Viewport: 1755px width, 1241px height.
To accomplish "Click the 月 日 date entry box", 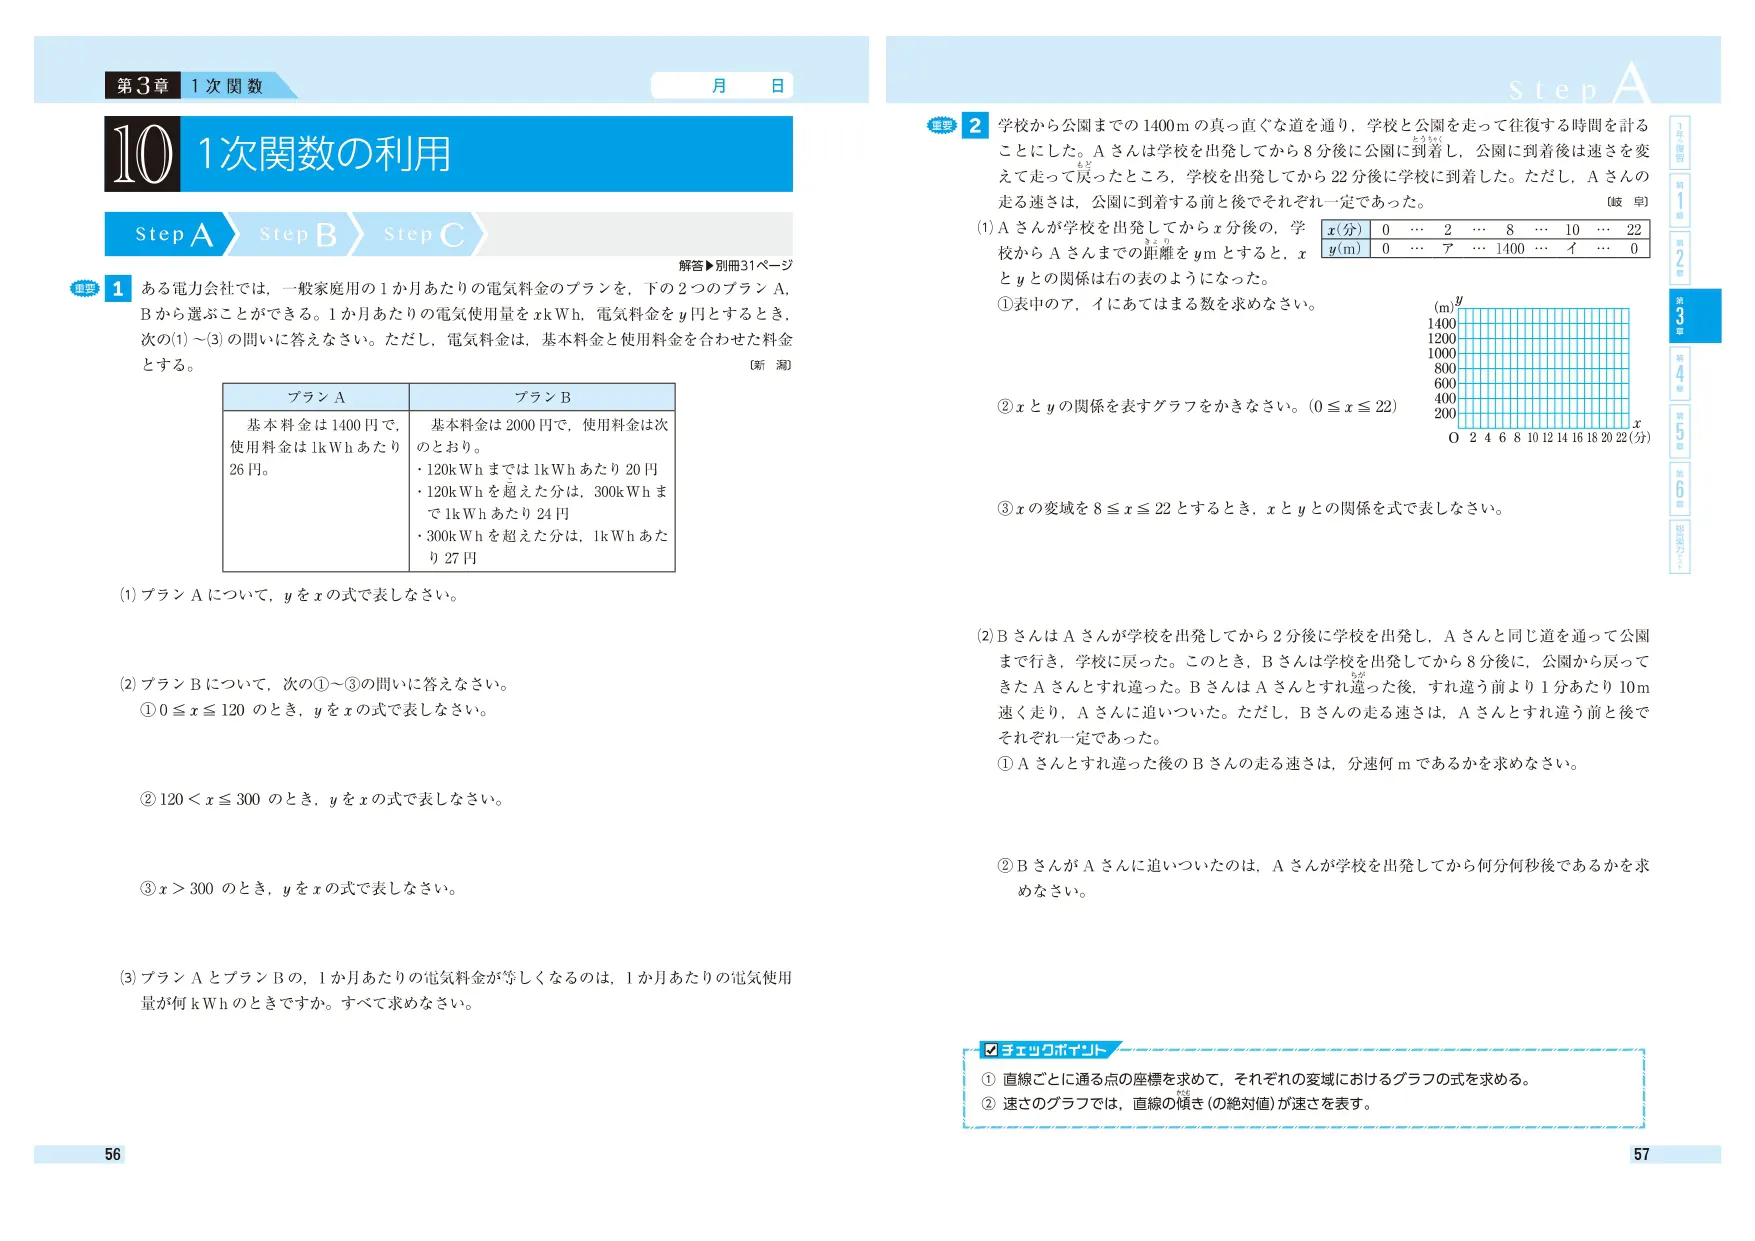I will click(722, 86).
